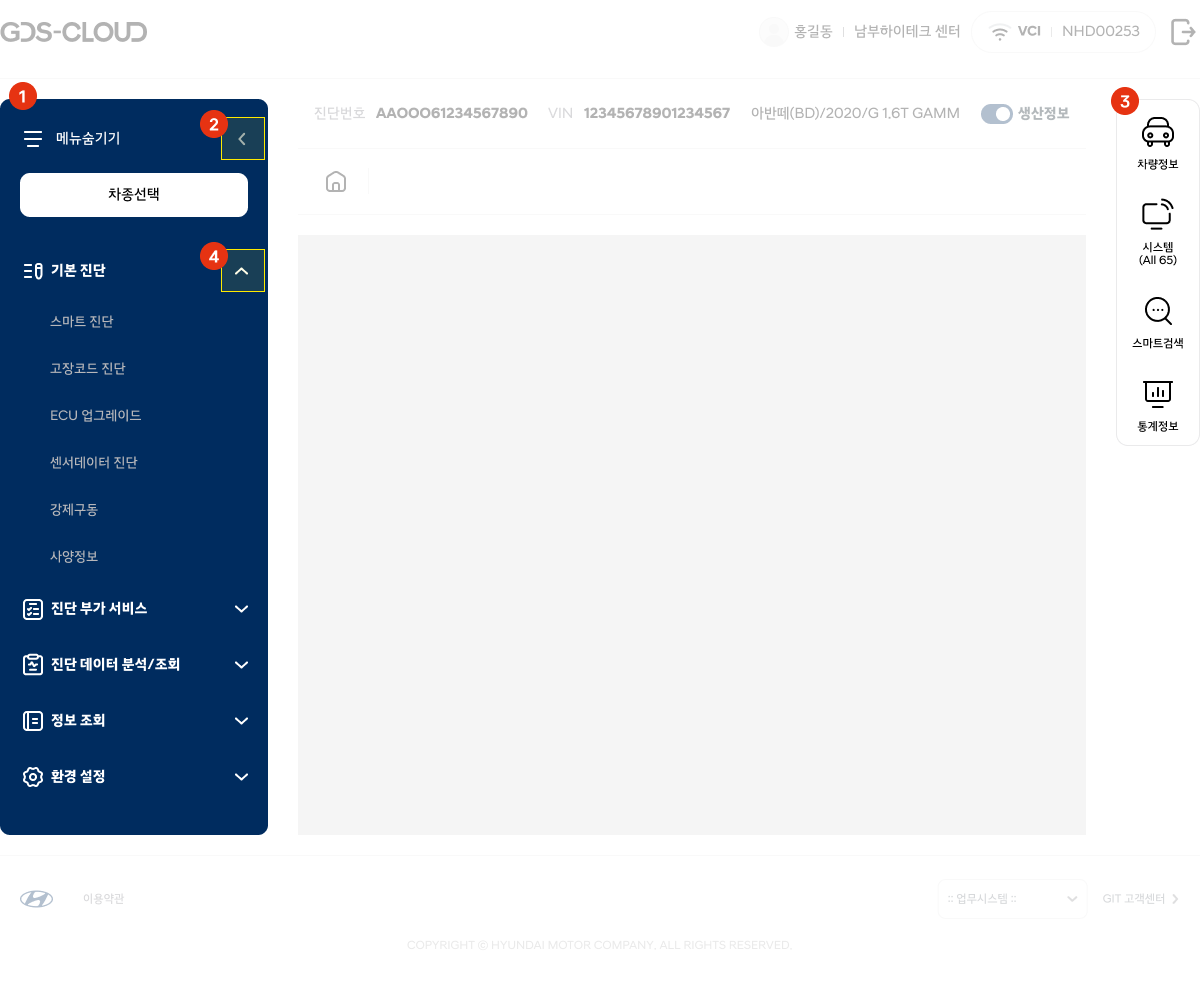Click the VIN value 12345678901234567
The height and width of the screenshot is (992, 1200).
[x=657, y=114]
